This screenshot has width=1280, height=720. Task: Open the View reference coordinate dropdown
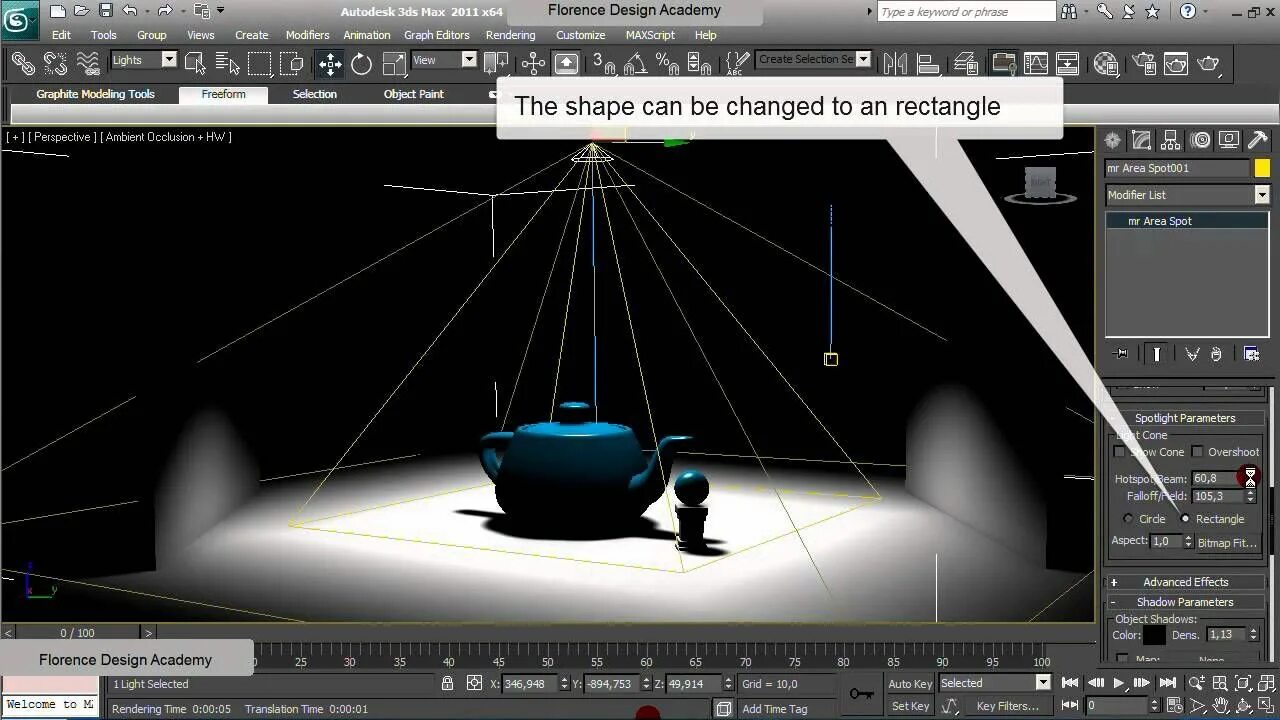[469, 60]
